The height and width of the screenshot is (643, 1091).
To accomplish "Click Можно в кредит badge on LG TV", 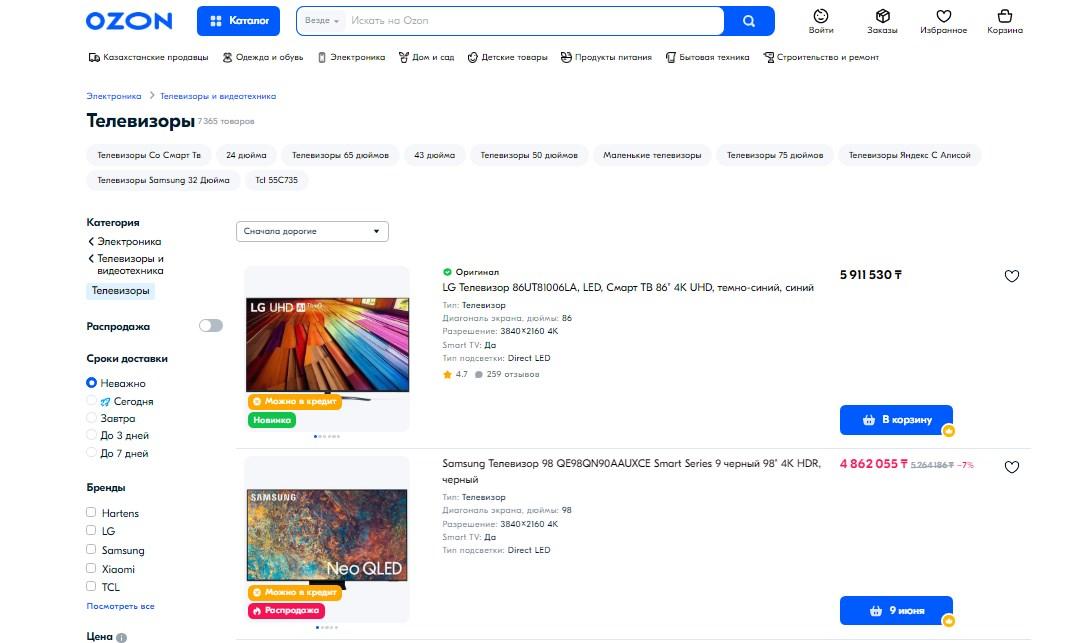I will coord(295,402).
